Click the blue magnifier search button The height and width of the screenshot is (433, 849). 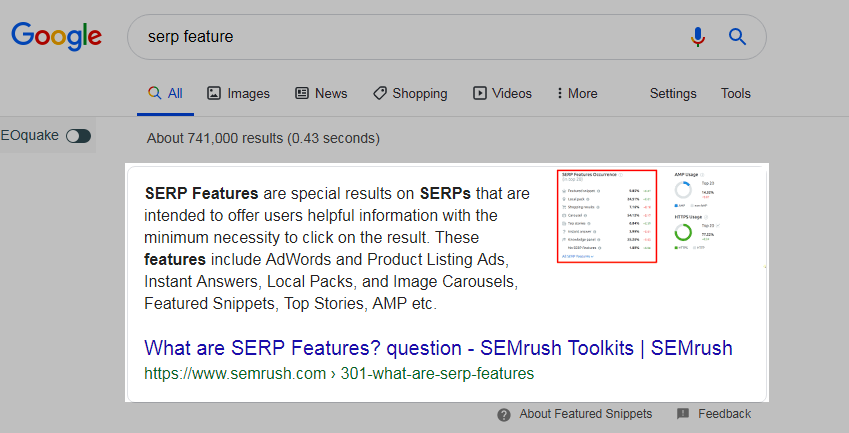click(x=737, y=37)
